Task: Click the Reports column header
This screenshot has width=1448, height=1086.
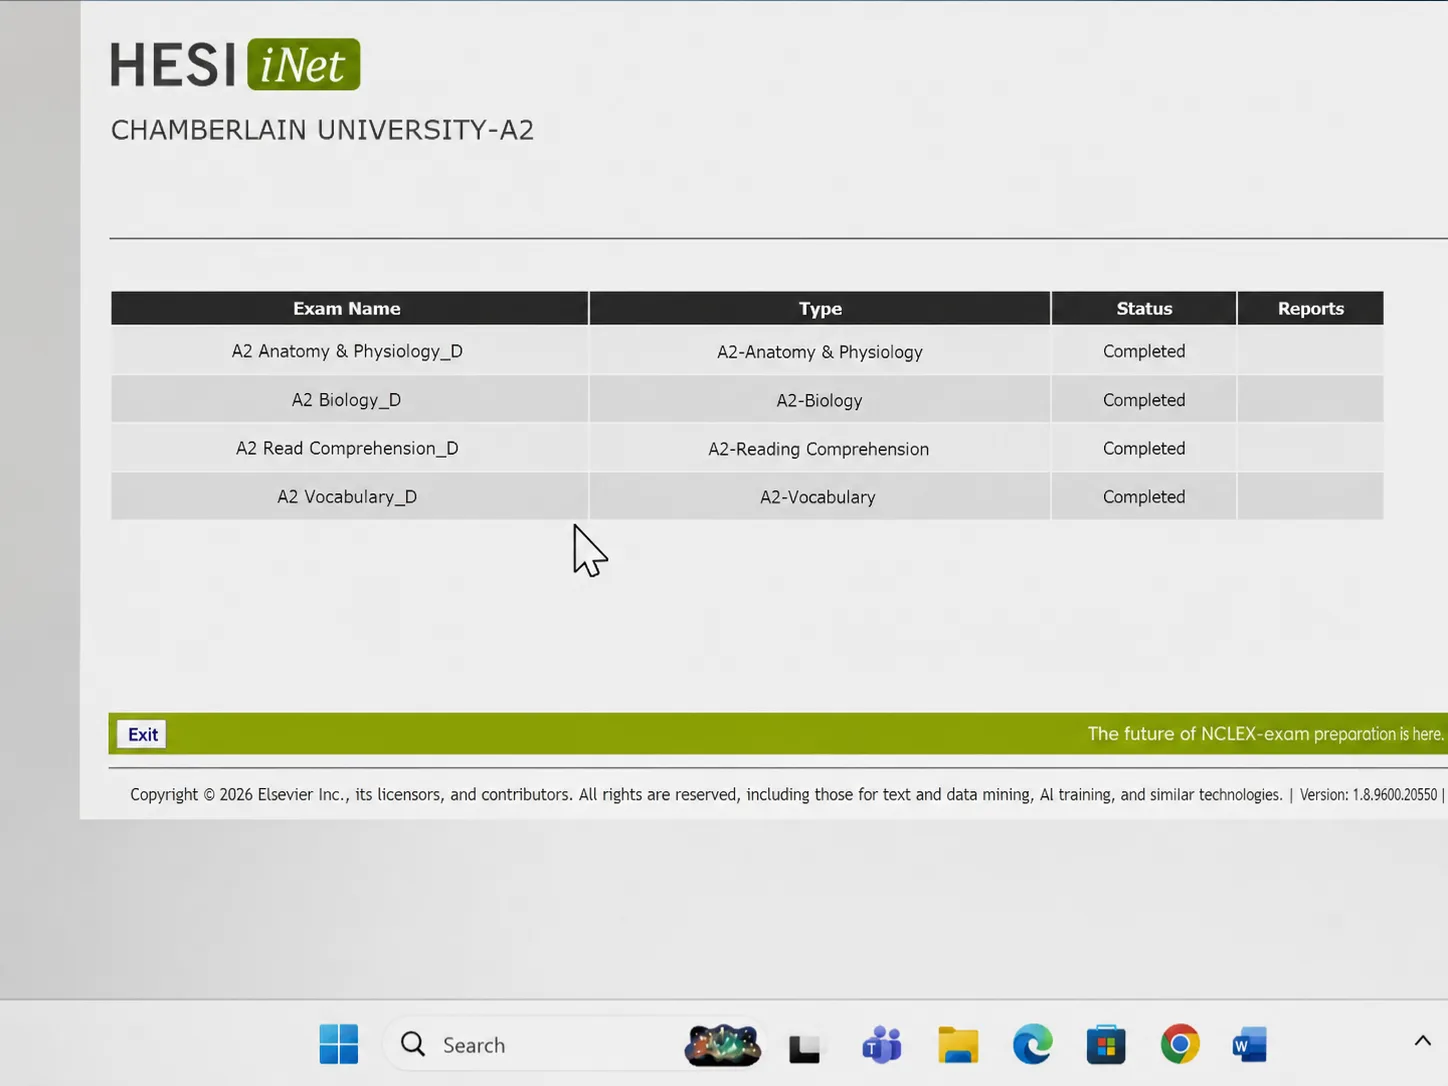Action: 1310,308
